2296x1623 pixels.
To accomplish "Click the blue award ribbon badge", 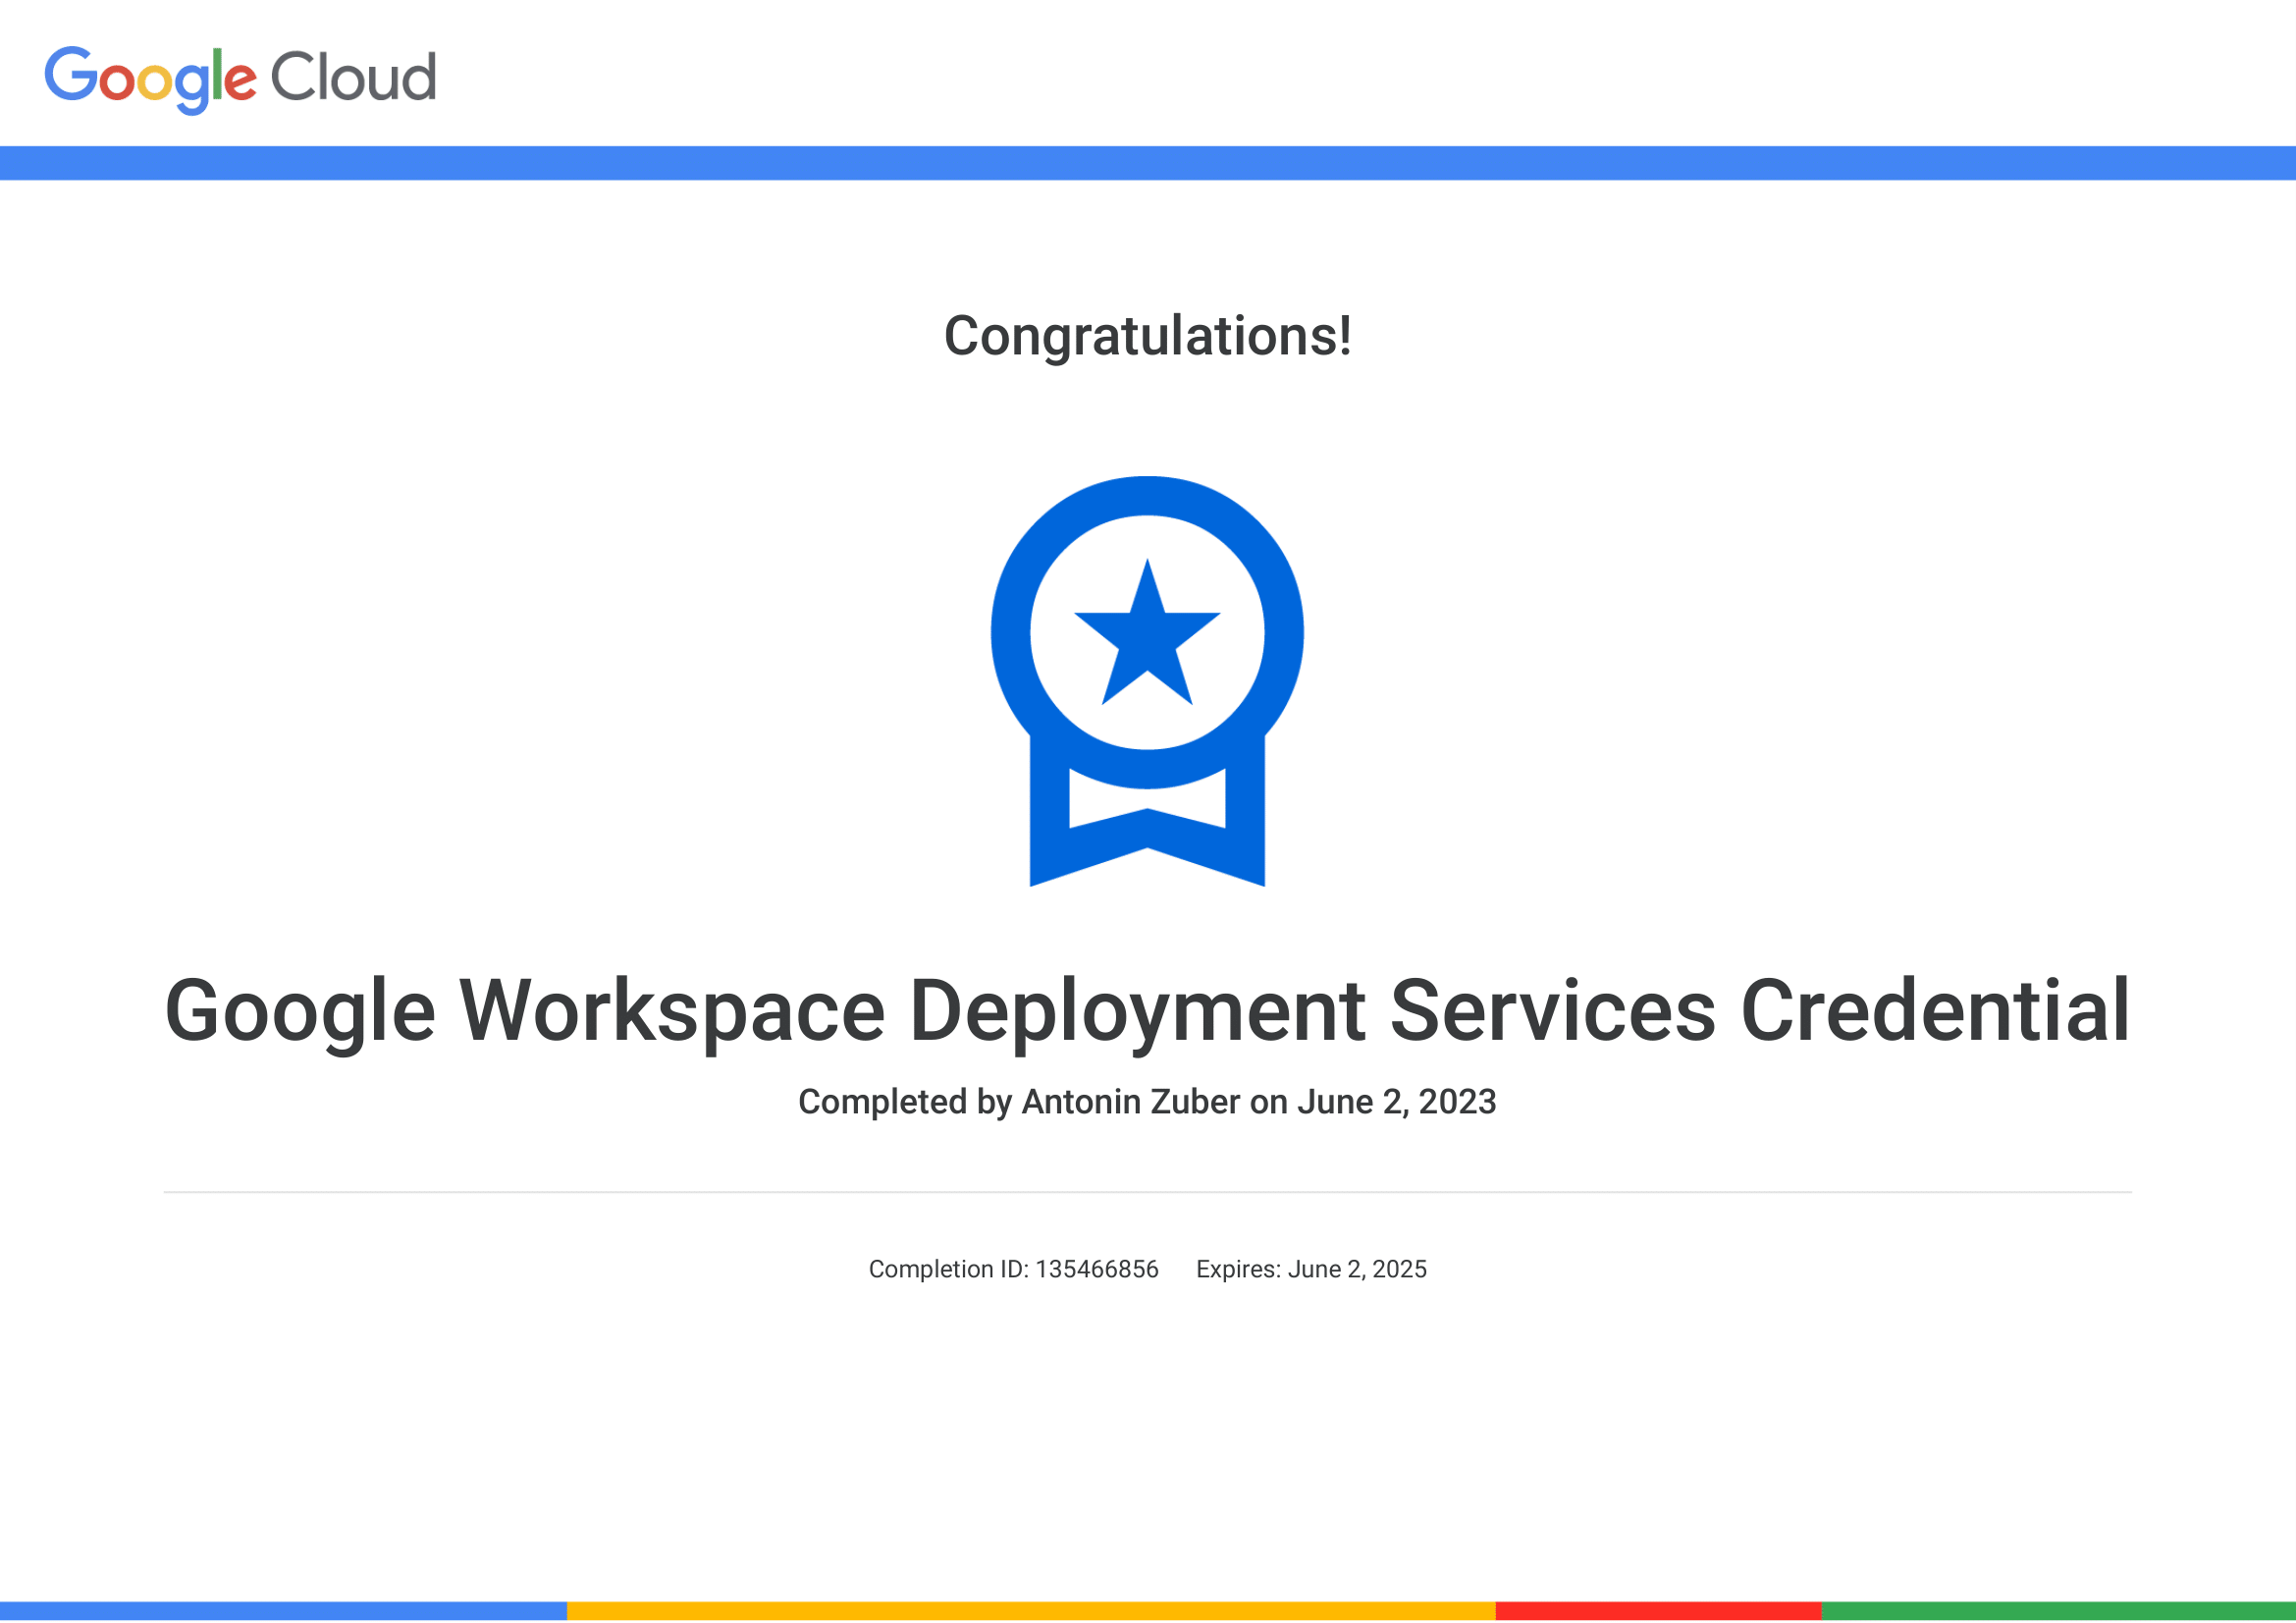I will [x=1147, y=681].
